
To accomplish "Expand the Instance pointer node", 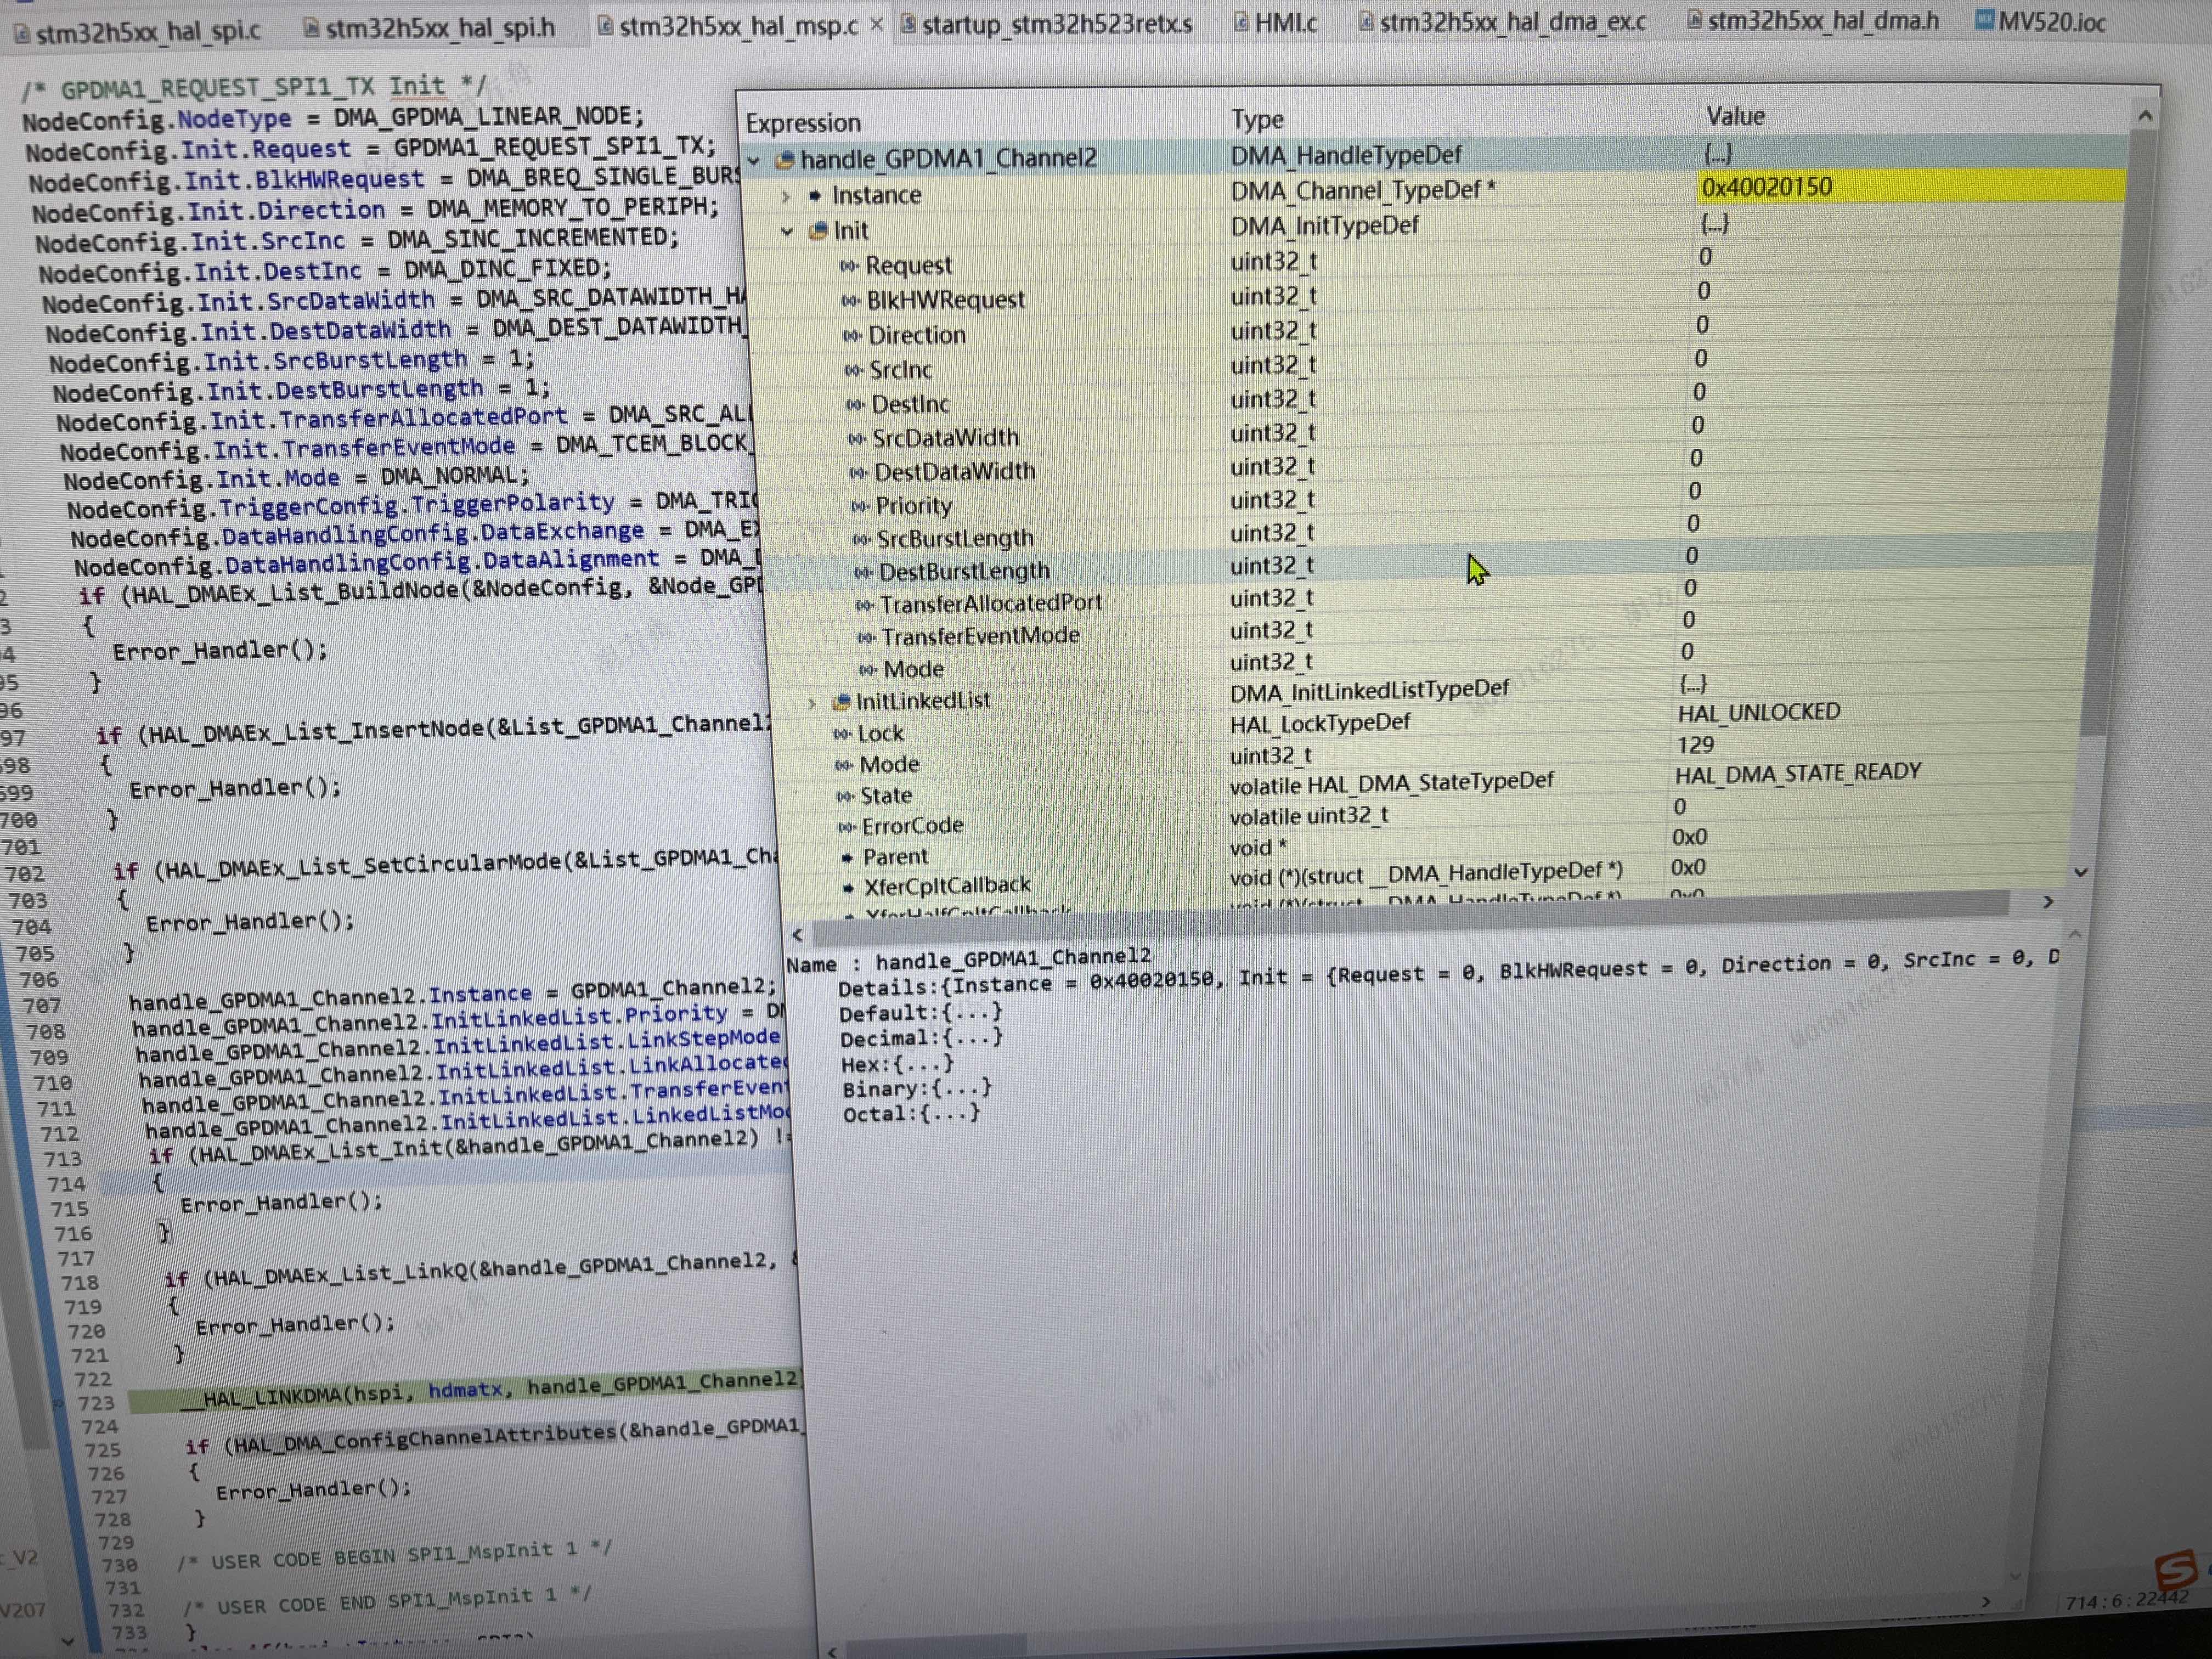I will click(786, 197).
